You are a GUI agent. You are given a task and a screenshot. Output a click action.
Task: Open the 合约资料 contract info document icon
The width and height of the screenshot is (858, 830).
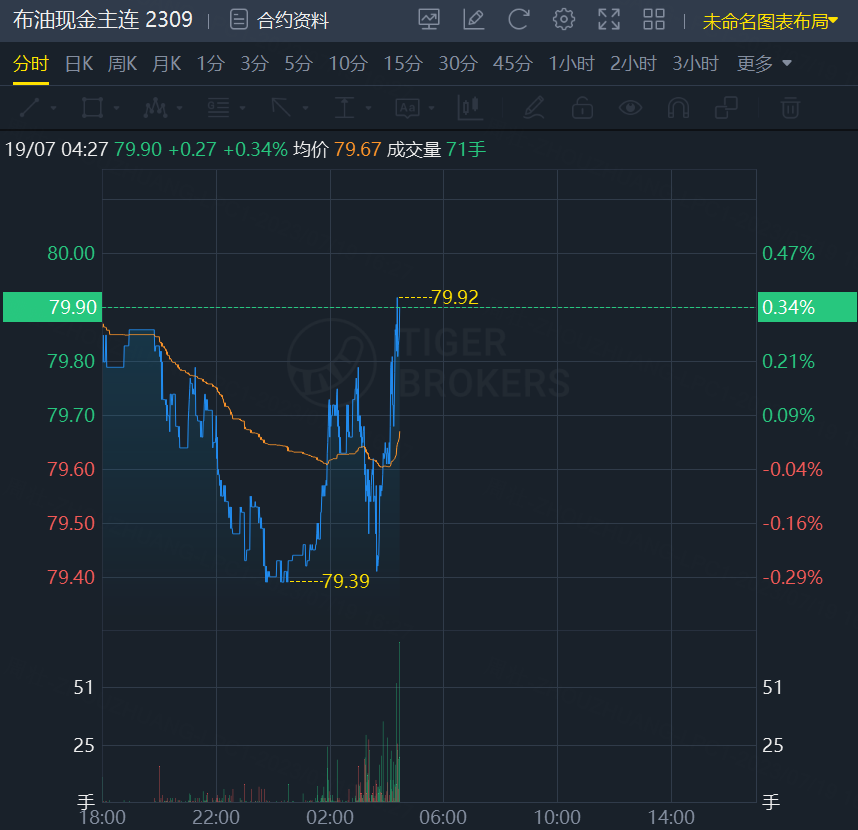239,20
